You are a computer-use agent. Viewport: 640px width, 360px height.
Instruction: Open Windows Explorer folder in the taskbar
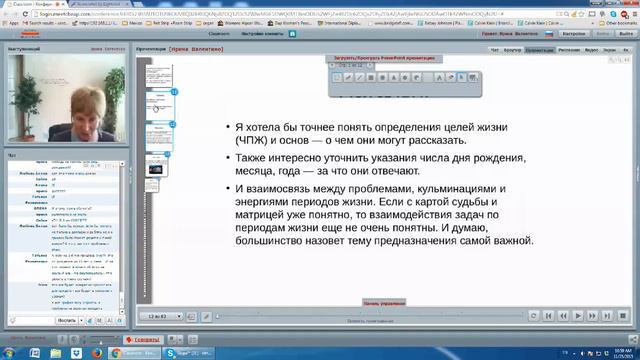click(56, 353)
